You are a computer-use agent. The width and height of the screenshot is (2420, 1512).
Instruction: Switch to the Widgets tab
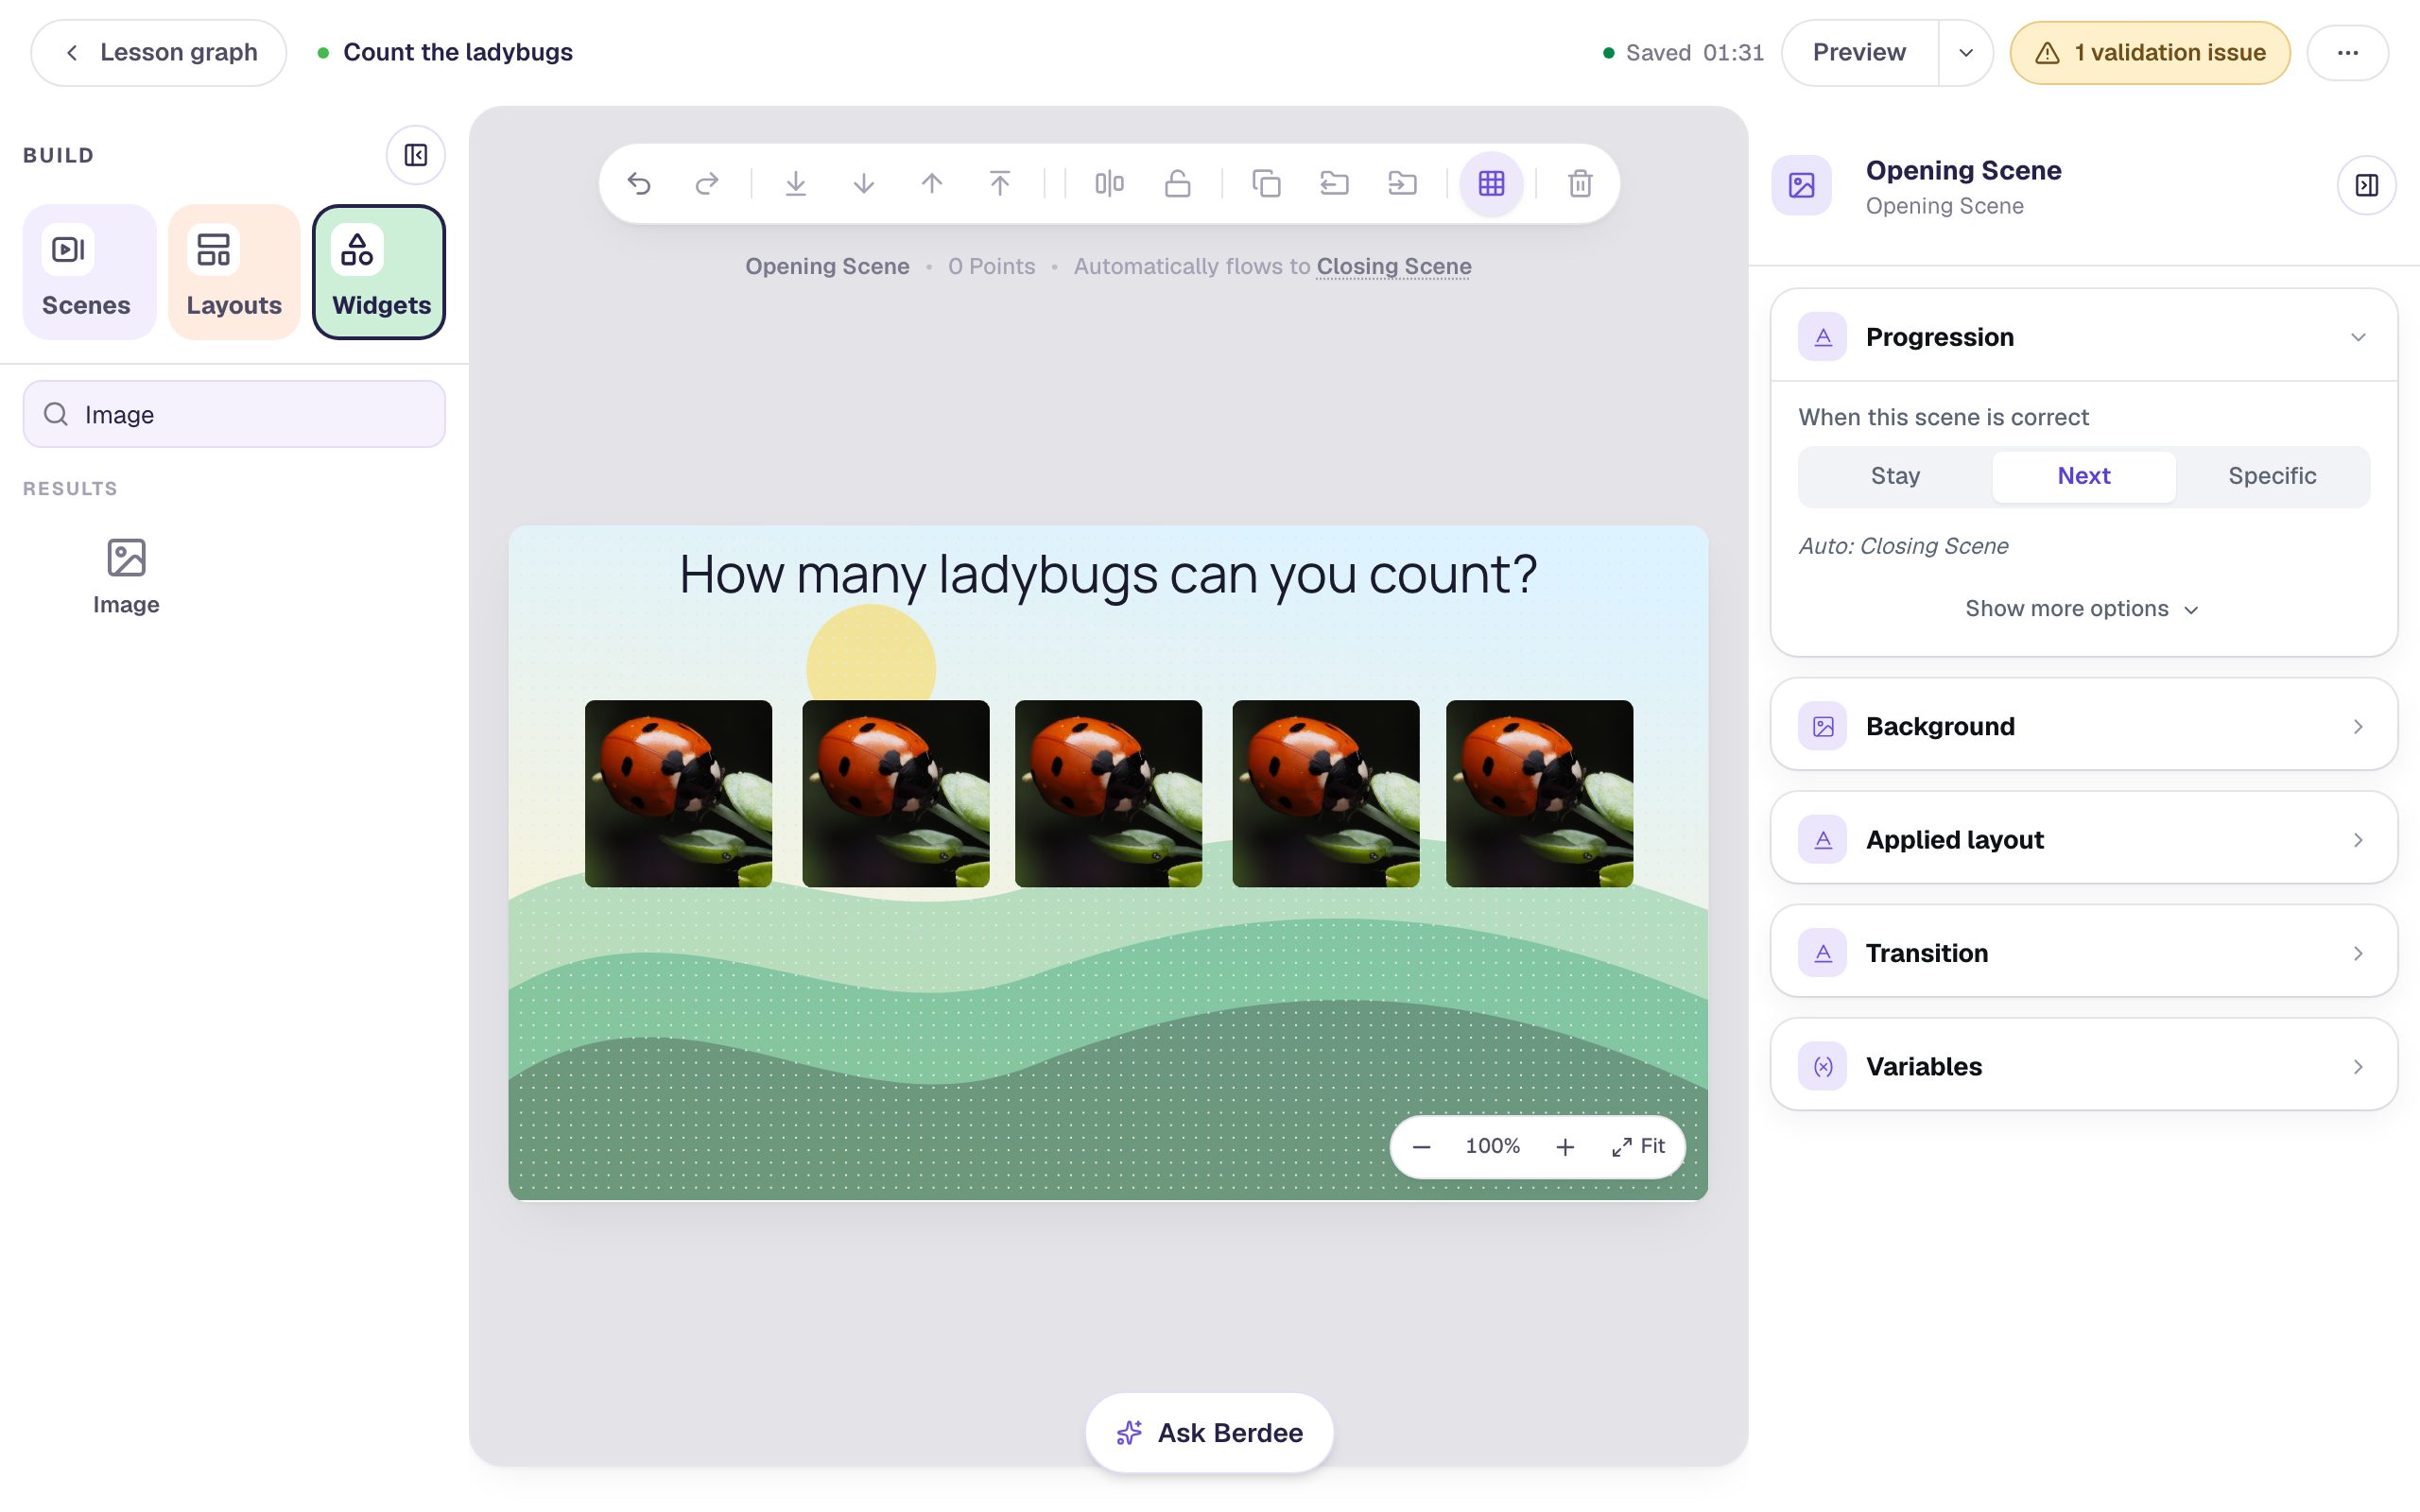coord(379,272)
